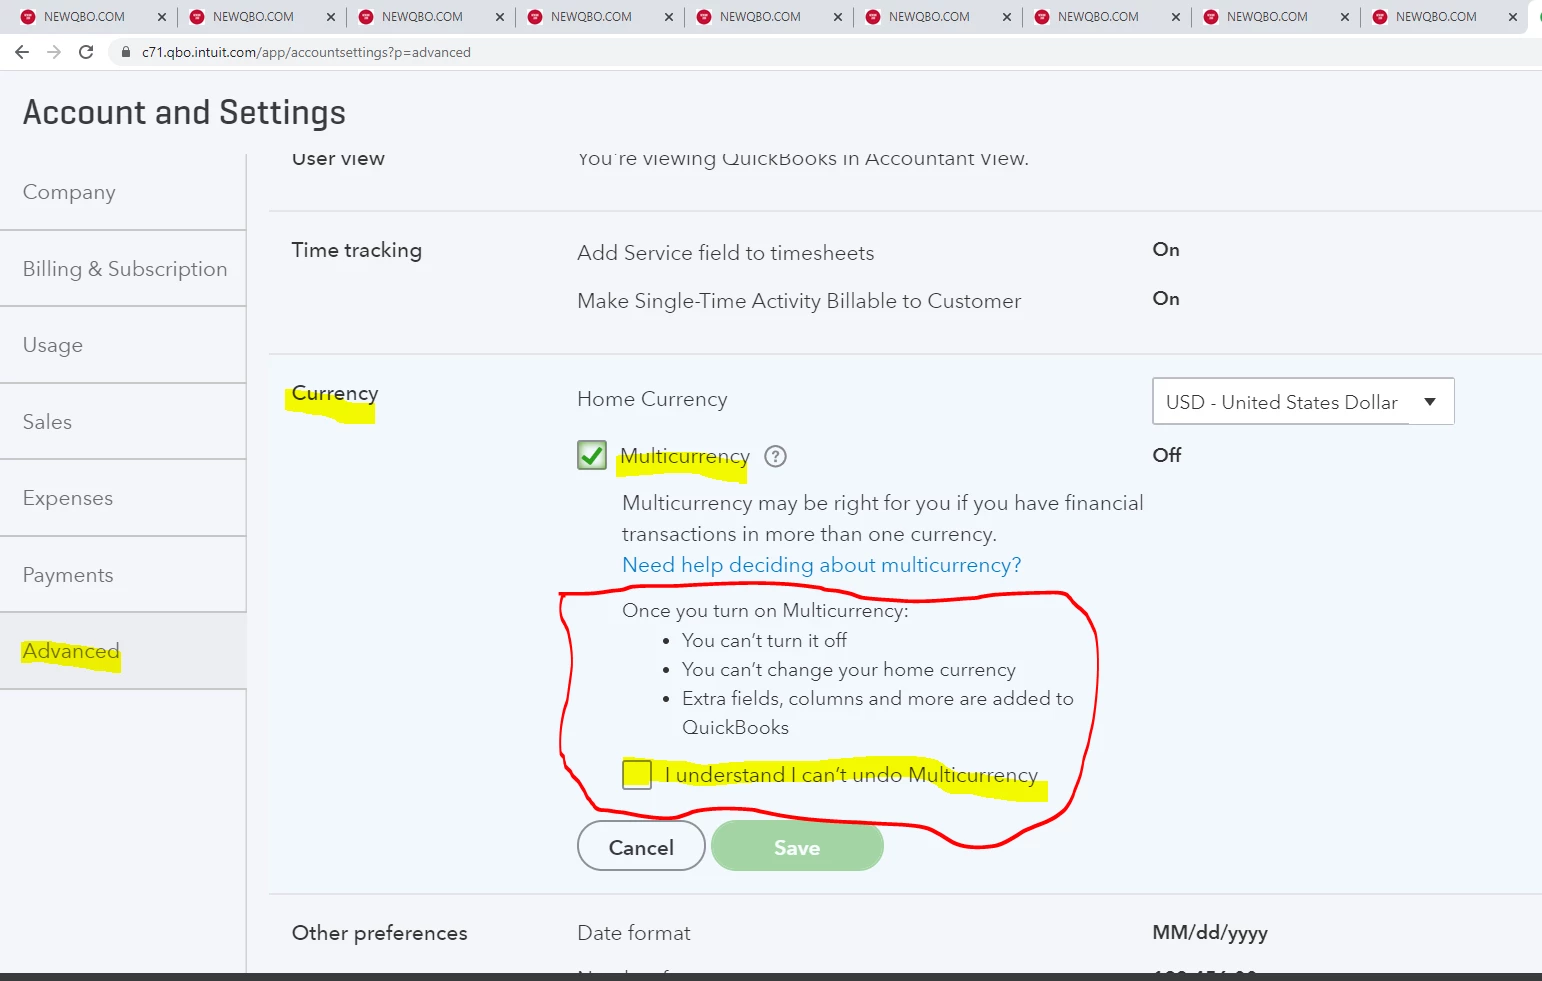Viewport: 1542px width, 981px height.
Task: Click 'You can't change your home currency' bullet
Action: coord(848,669)
